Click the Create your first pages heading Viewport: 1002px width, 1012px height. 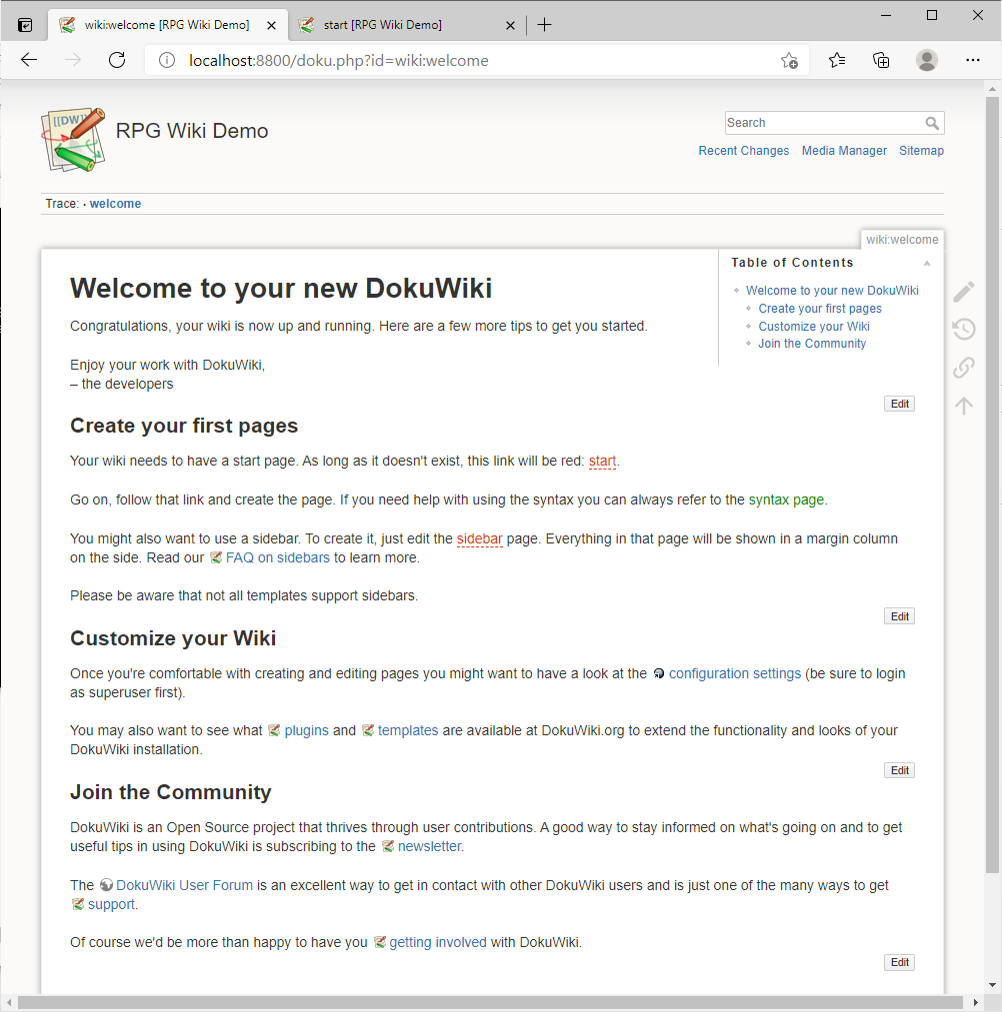184,426
